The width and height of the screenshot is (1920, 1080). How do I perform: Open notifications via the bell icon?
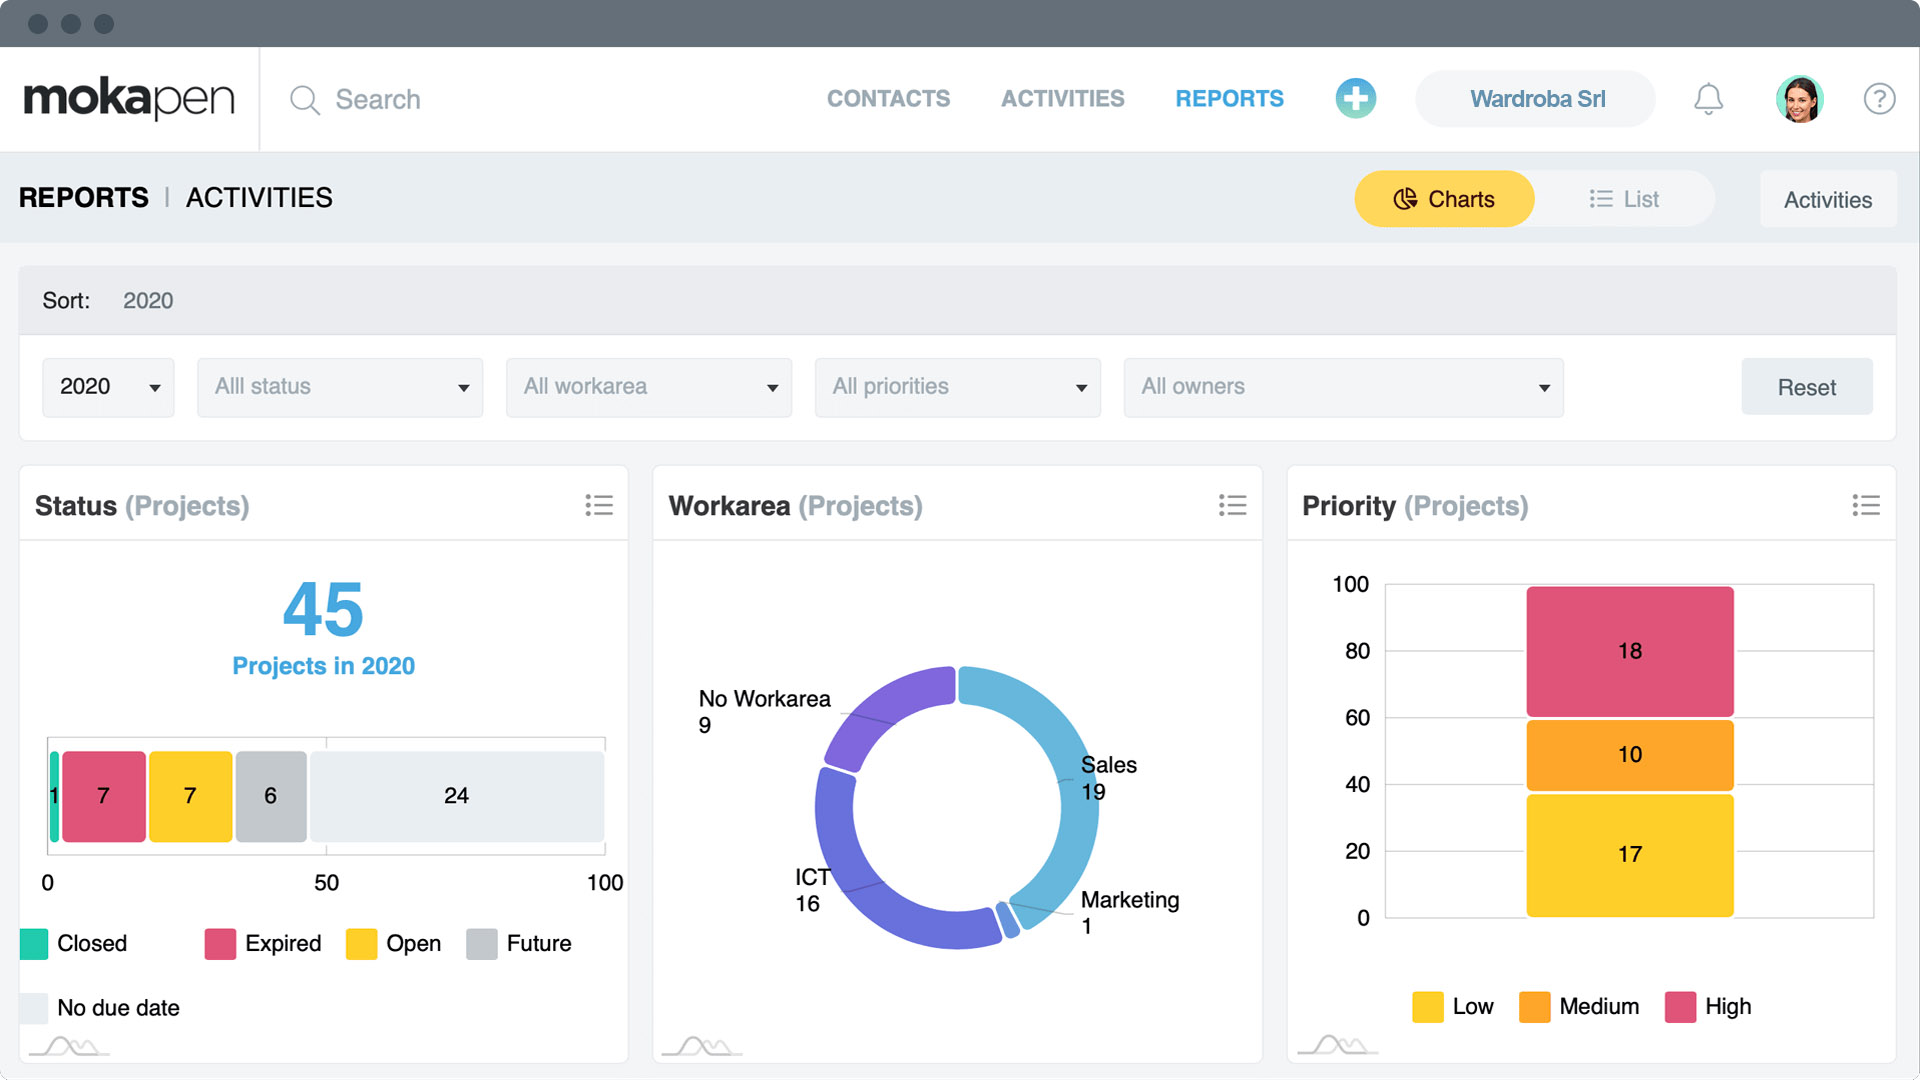coord(1709,99)
